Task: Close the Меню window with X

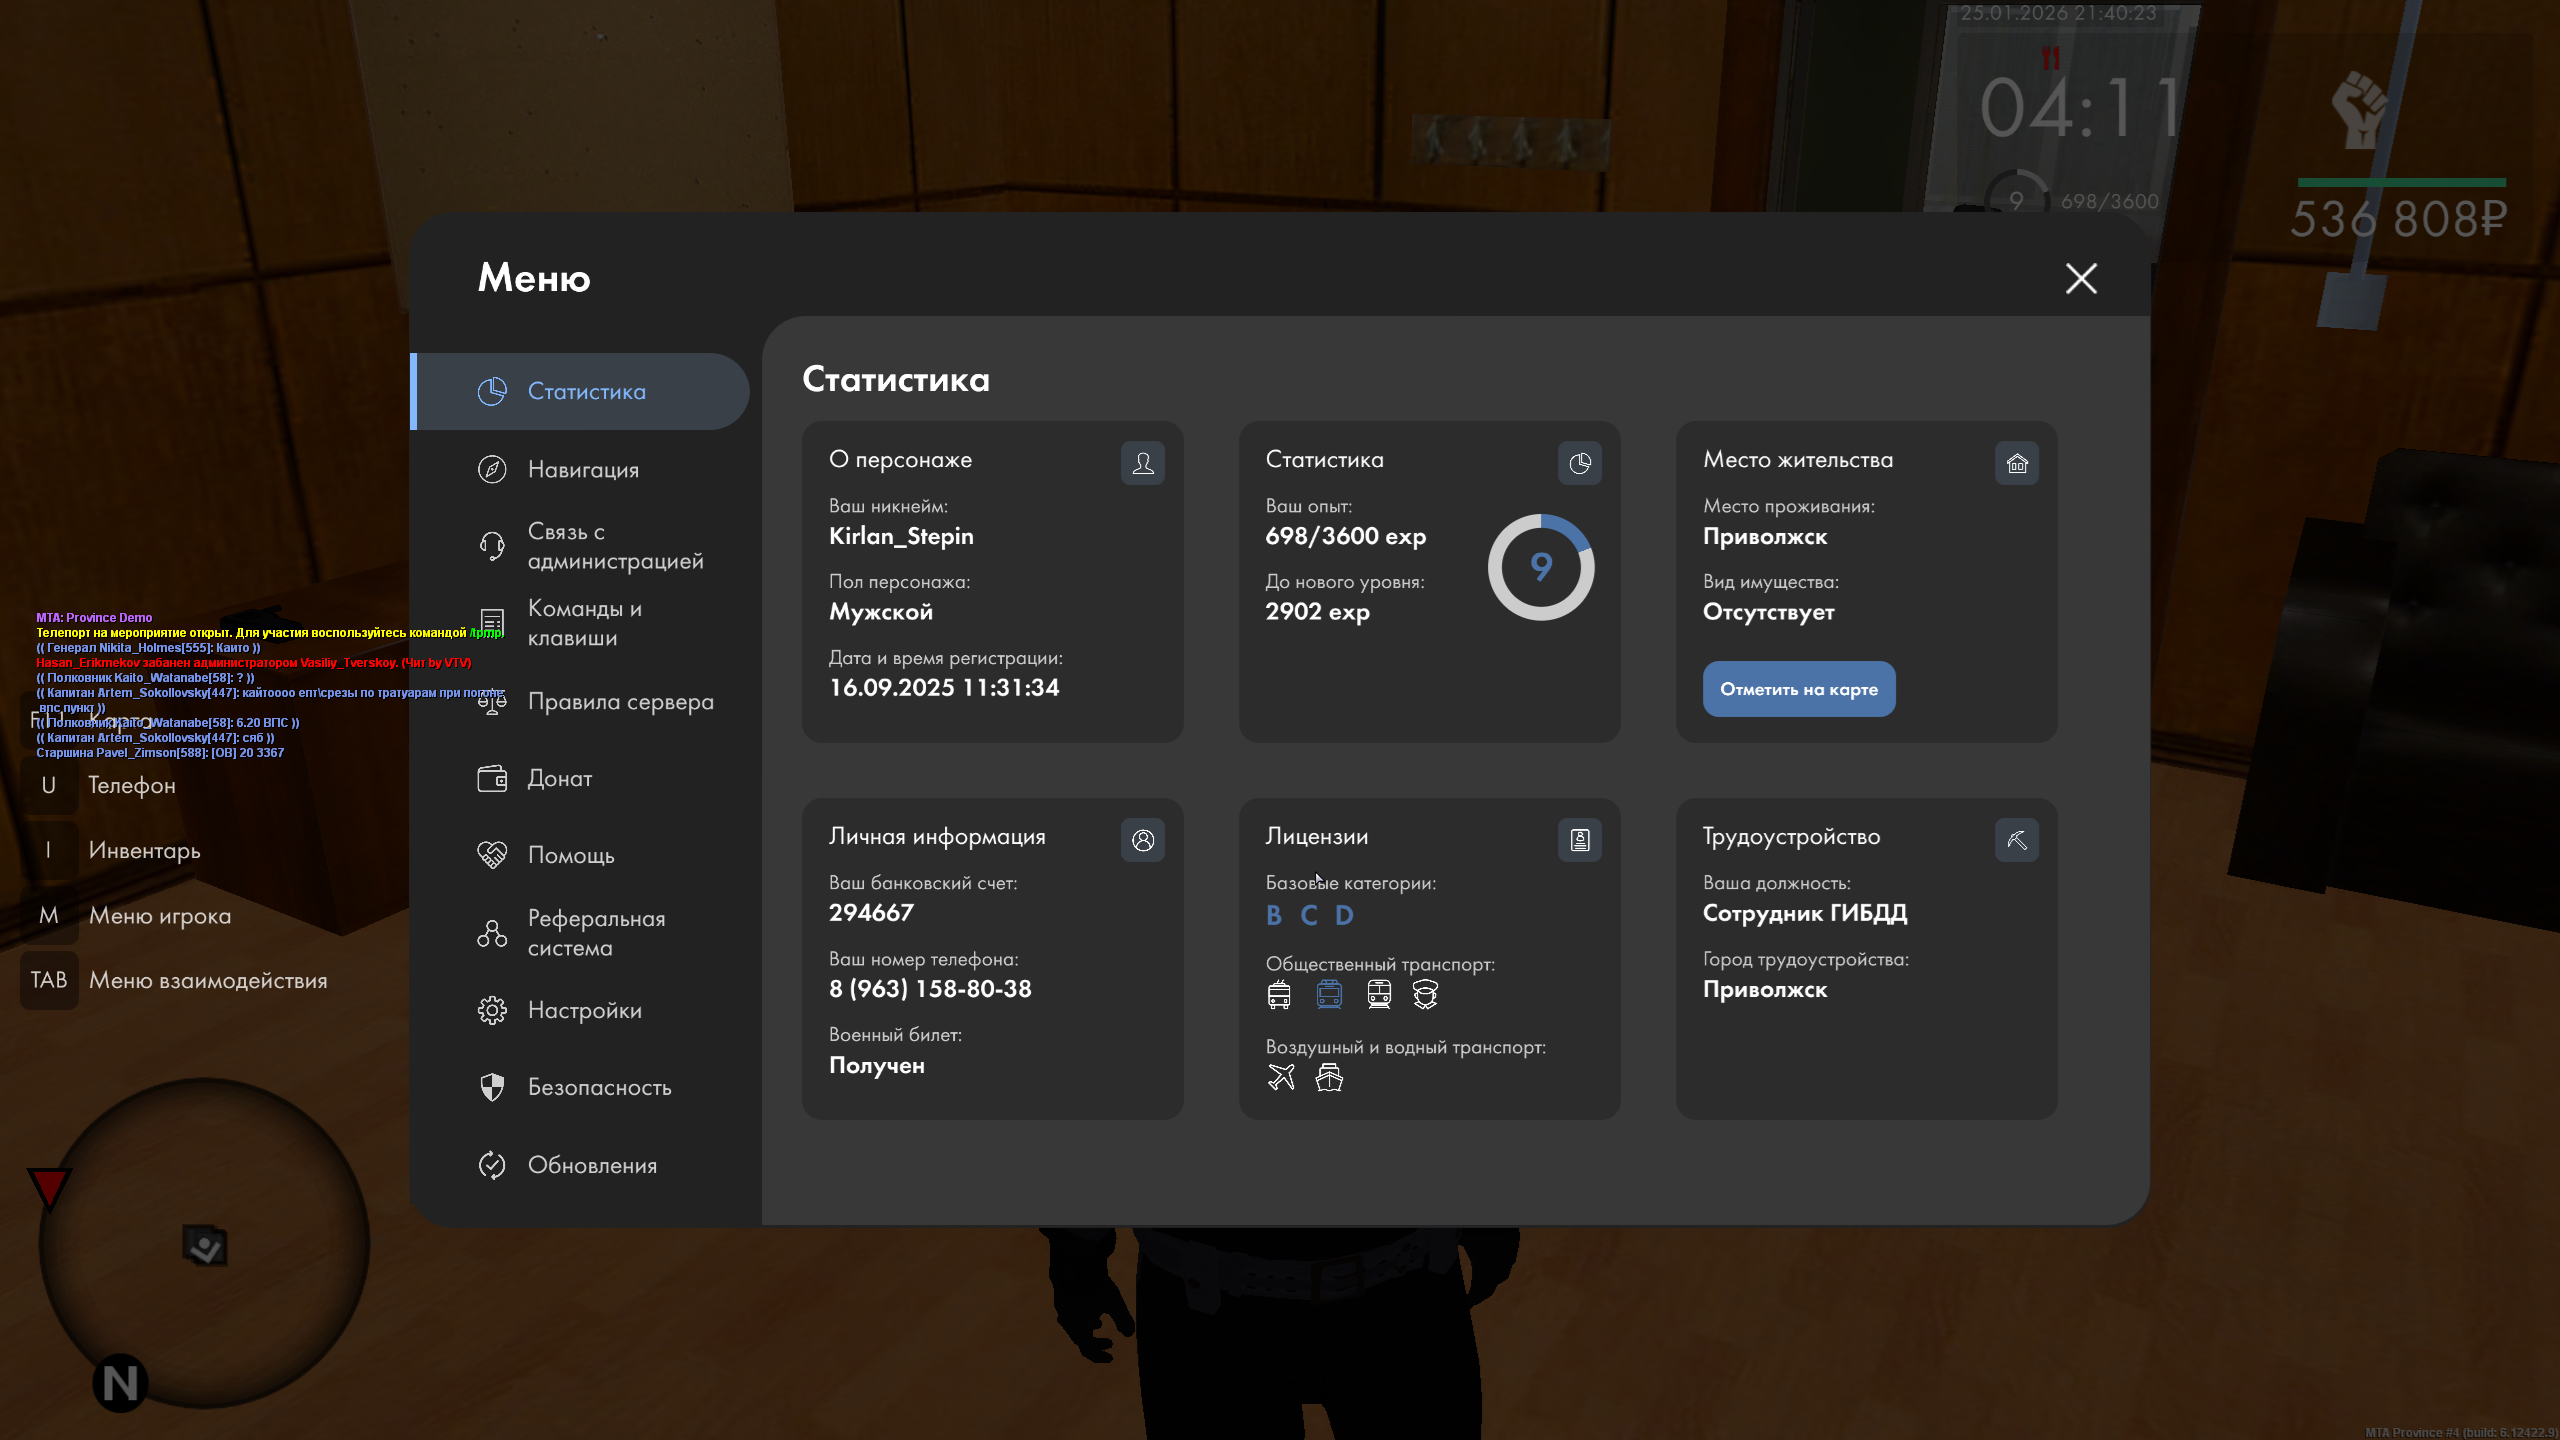Action: coord(2081,278)
